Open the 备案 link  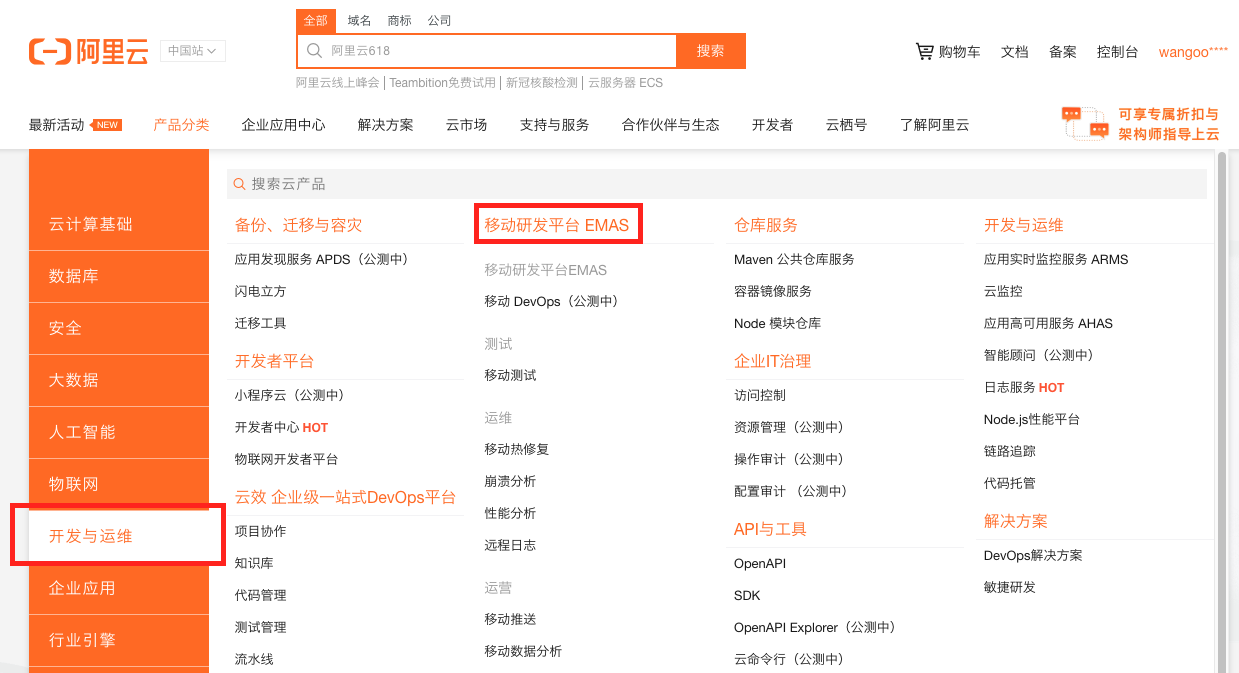[1062, 51]
